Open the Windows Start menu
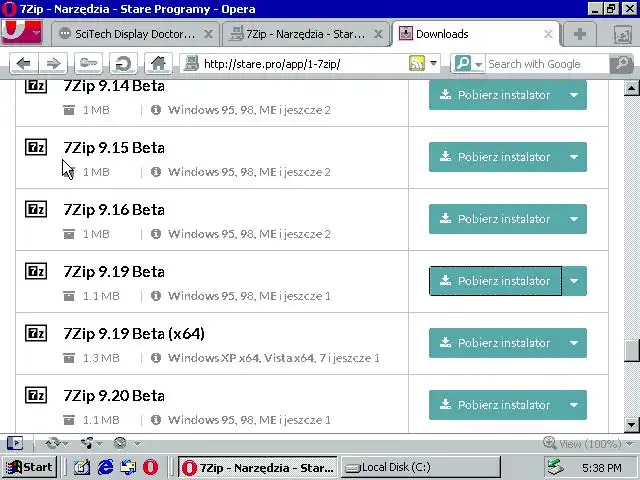Screen dimensions: 640x480 (x=29, y=467)
